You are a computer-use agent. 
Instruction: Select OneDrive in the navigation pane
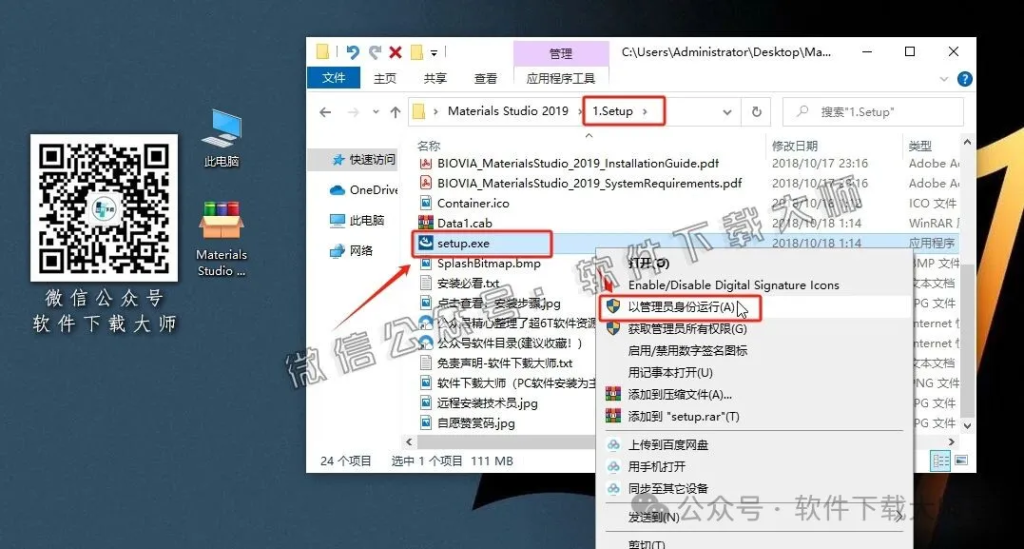tap(364, 190)
